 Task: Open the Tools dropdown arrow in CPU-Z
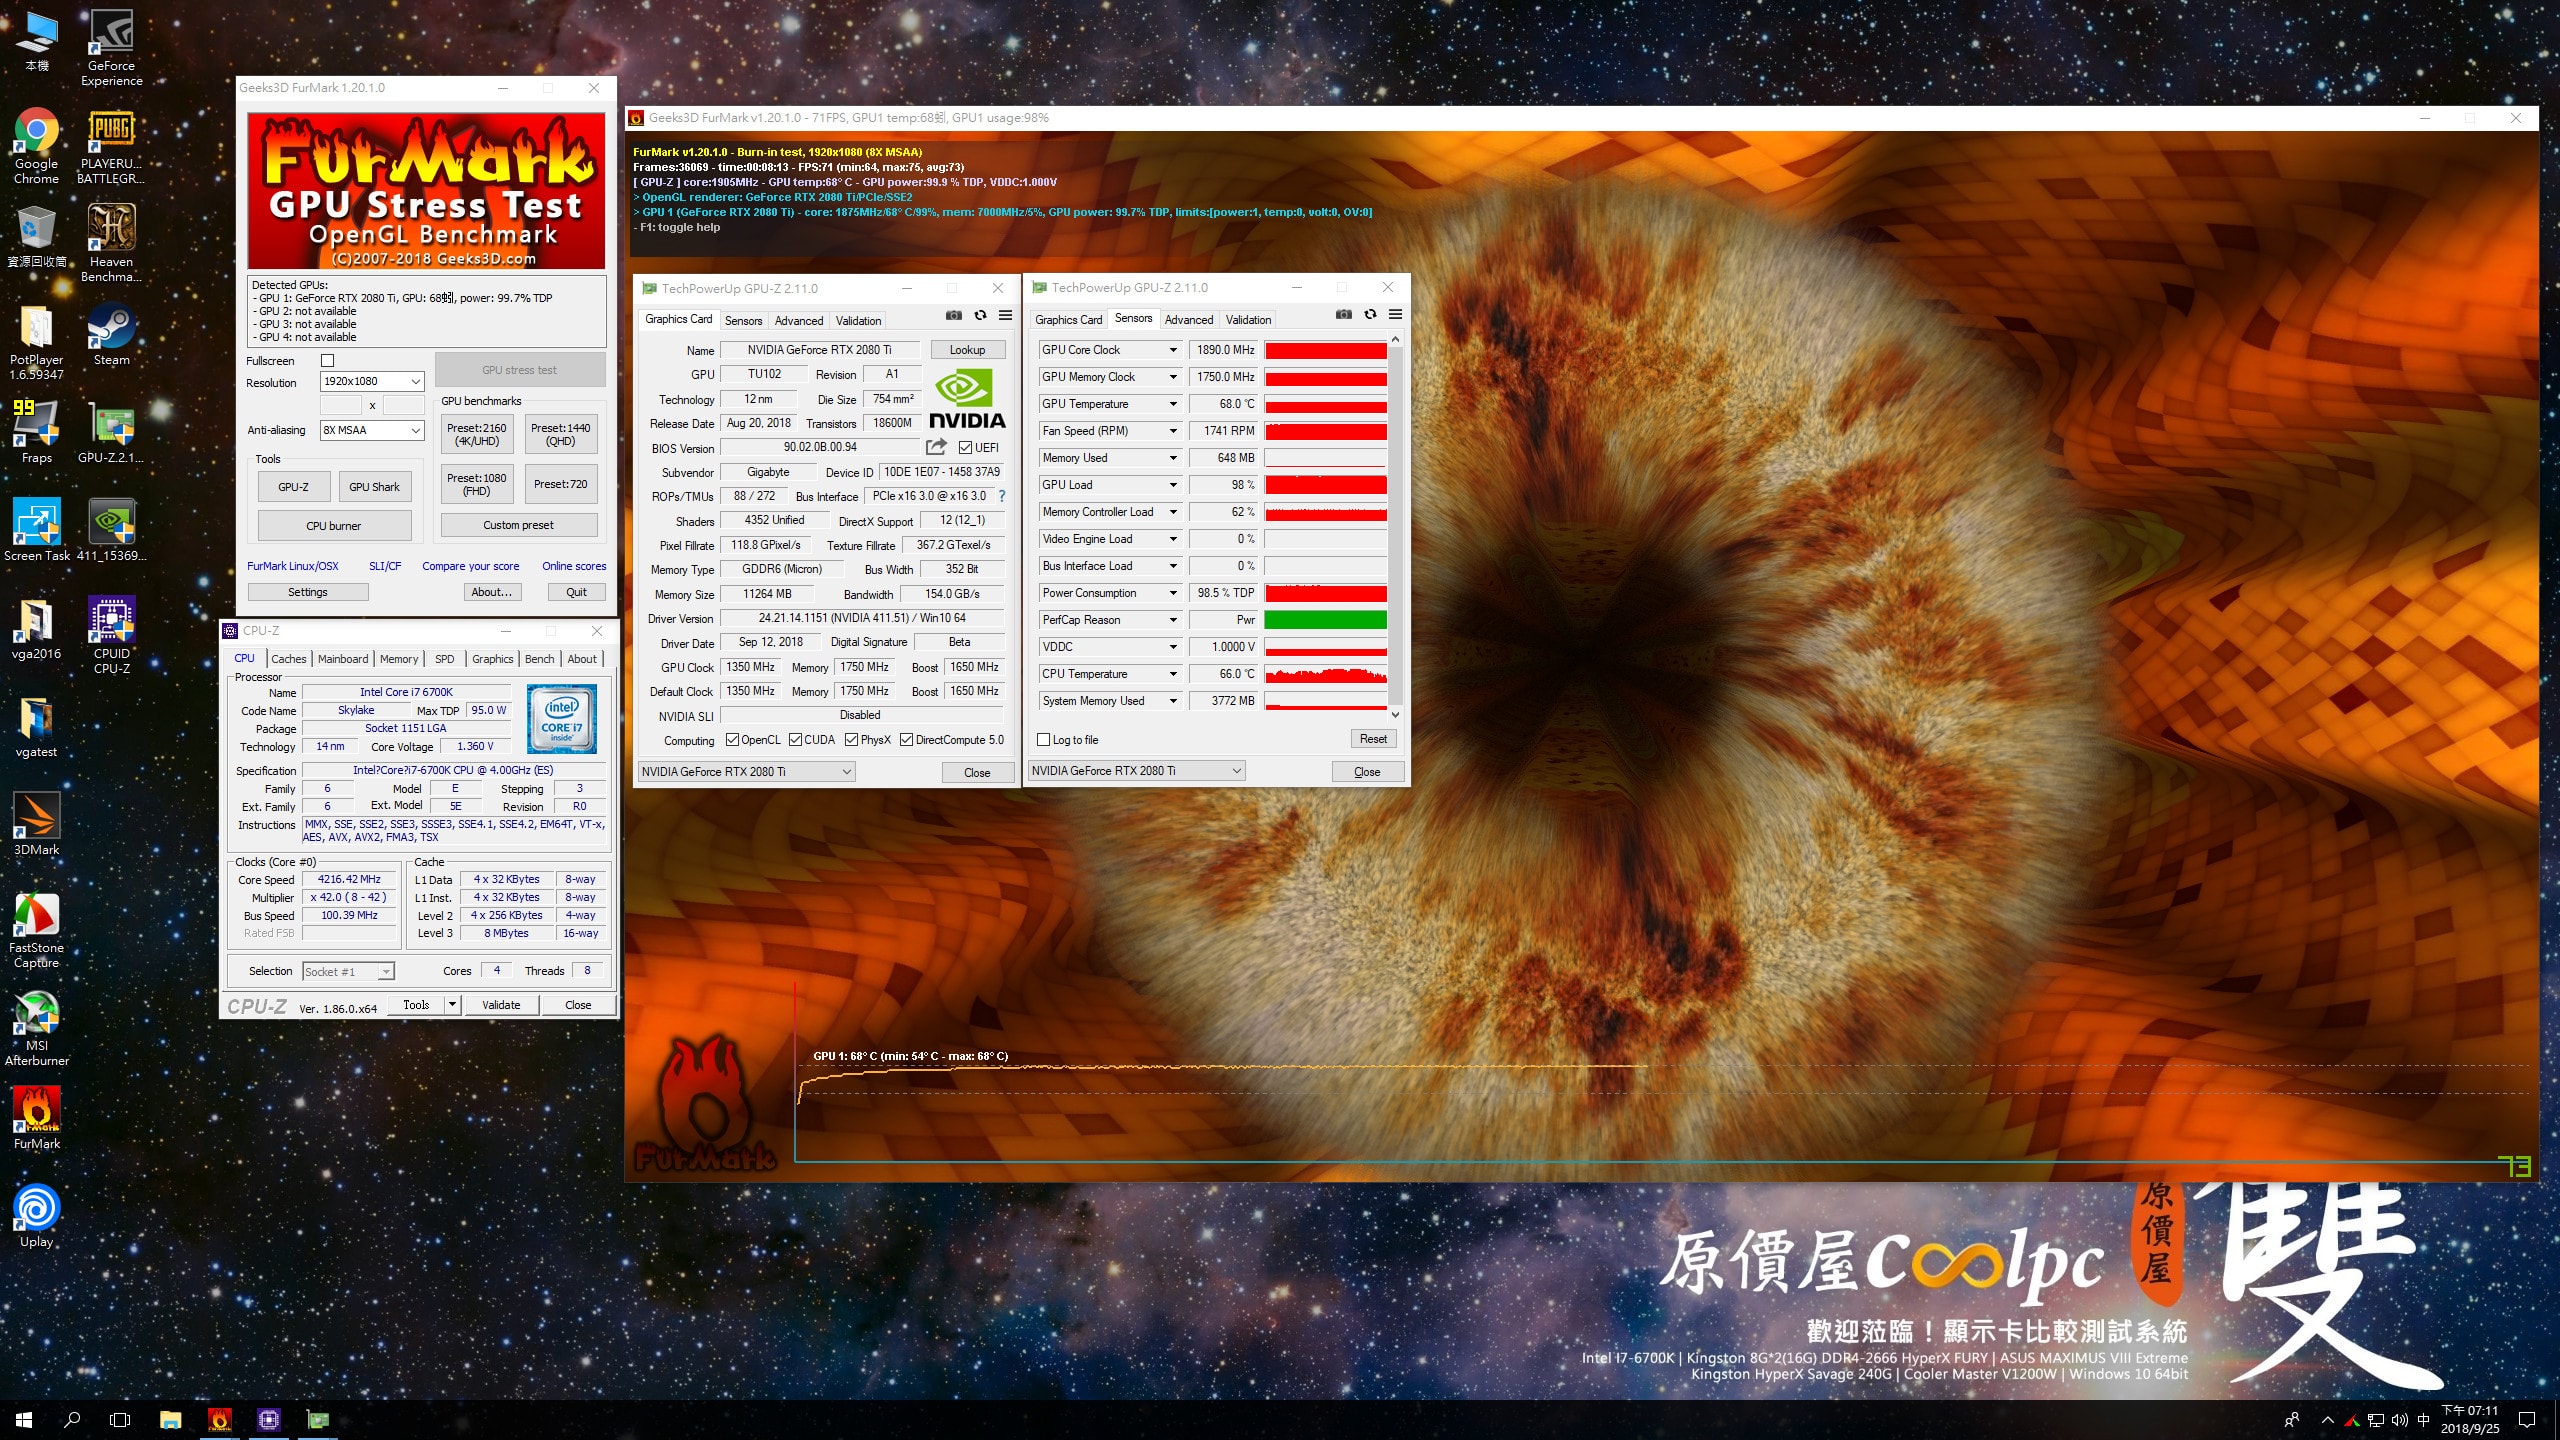pyautogui.click(x=452, y=1005)
